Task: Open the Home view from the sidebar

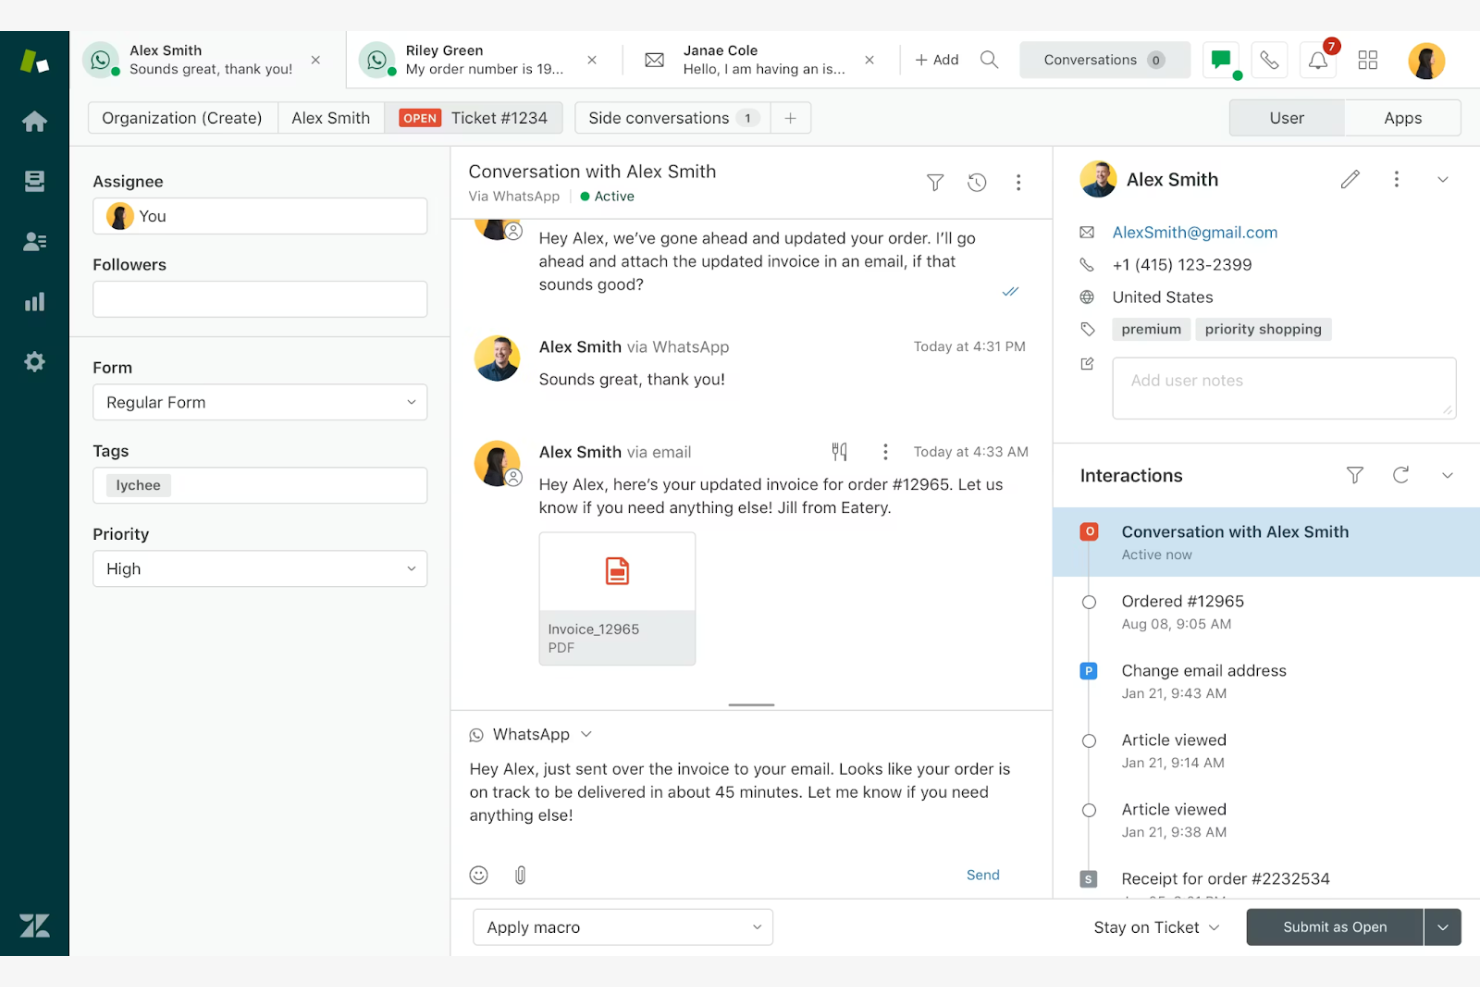Action: click(34, 121)
